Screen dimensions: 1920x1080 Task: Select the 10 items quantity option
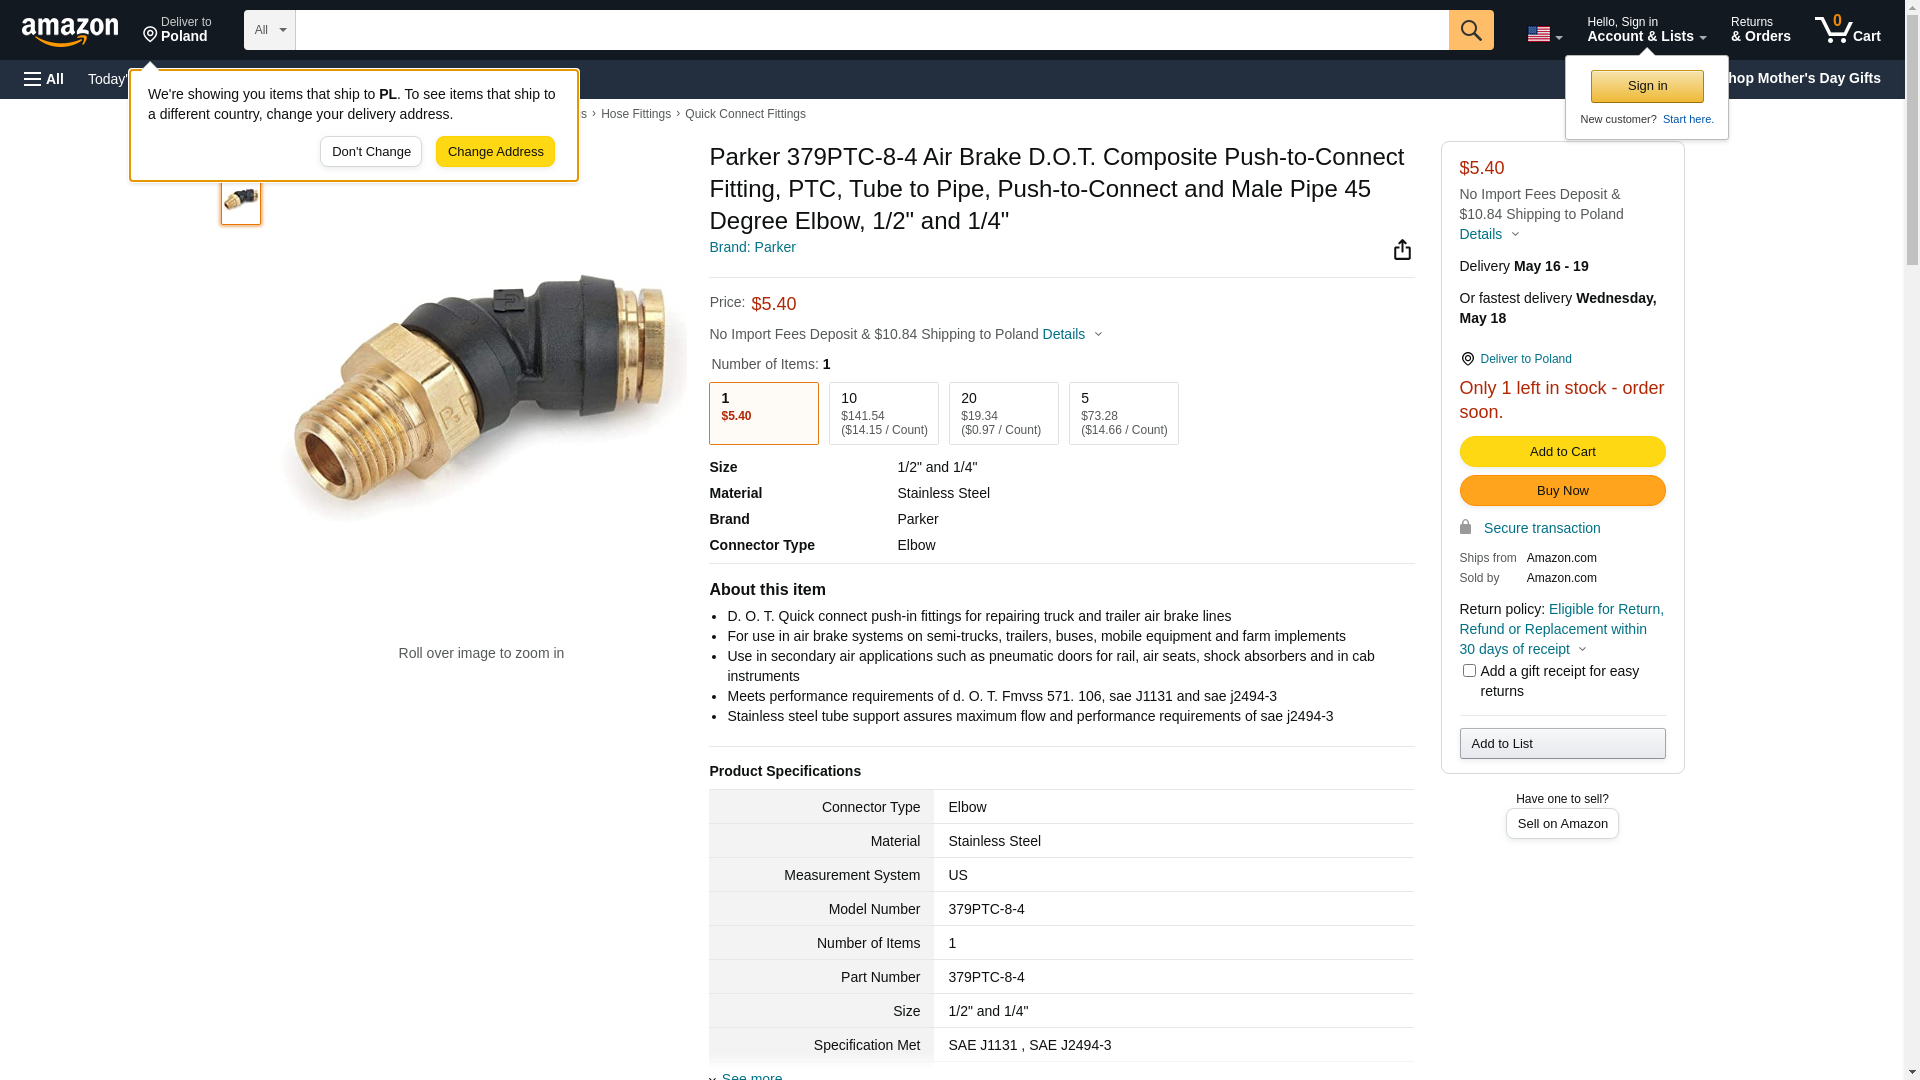883,413
